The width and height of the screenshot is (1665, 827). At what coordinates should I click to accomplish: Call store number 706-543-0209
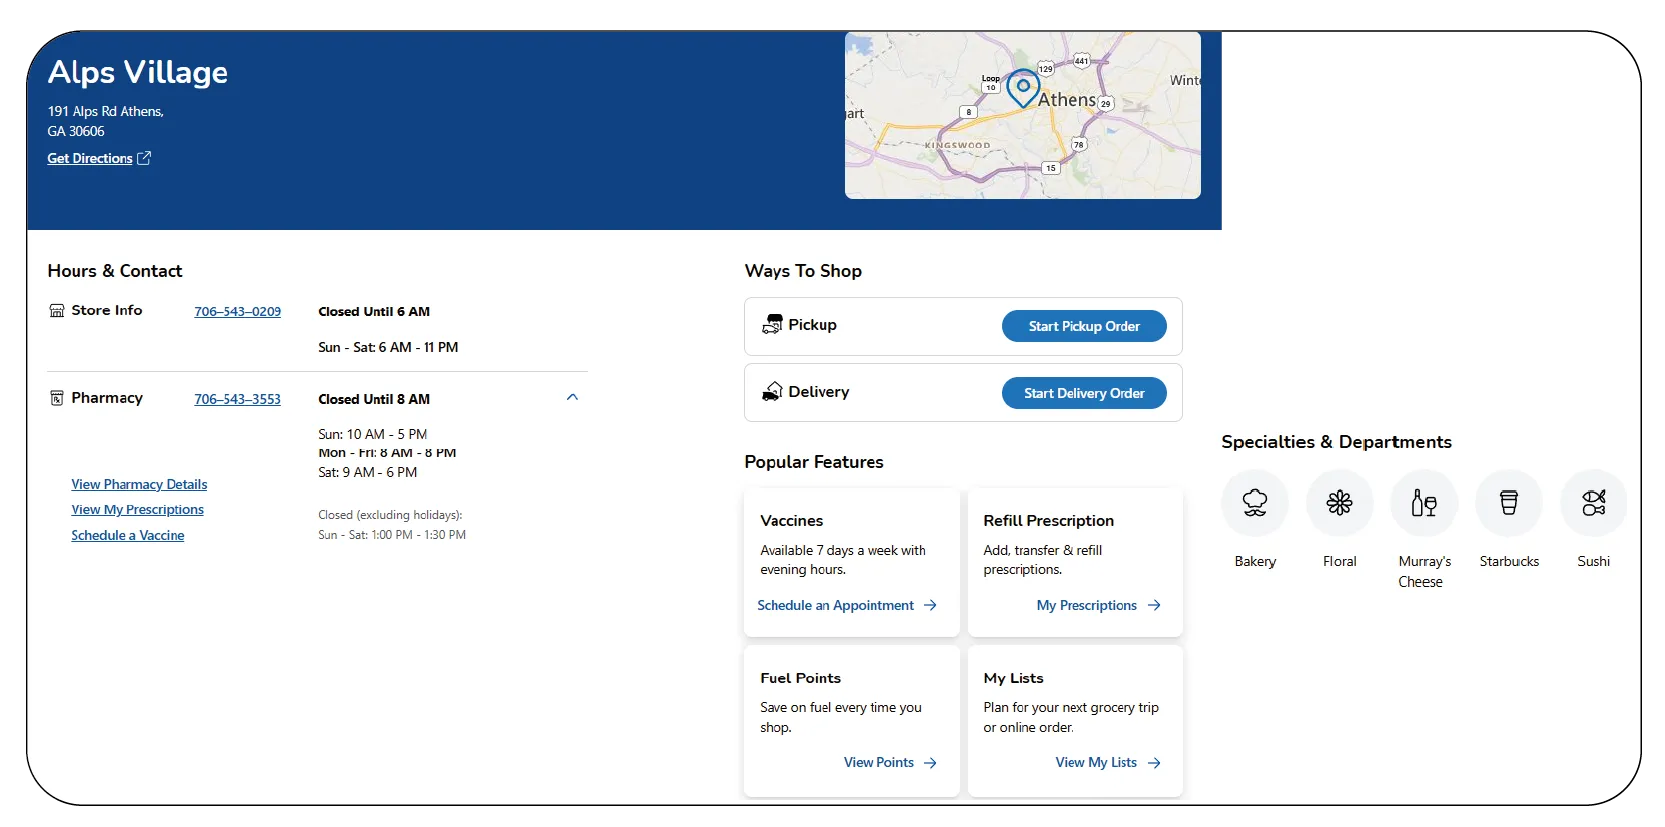point(237,312)
